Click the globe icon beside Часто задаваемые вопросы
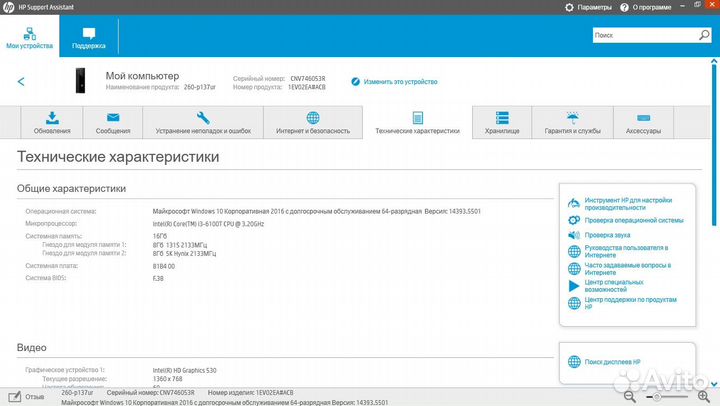The width and height of the screenshot is (720, 406). point(574,269)
